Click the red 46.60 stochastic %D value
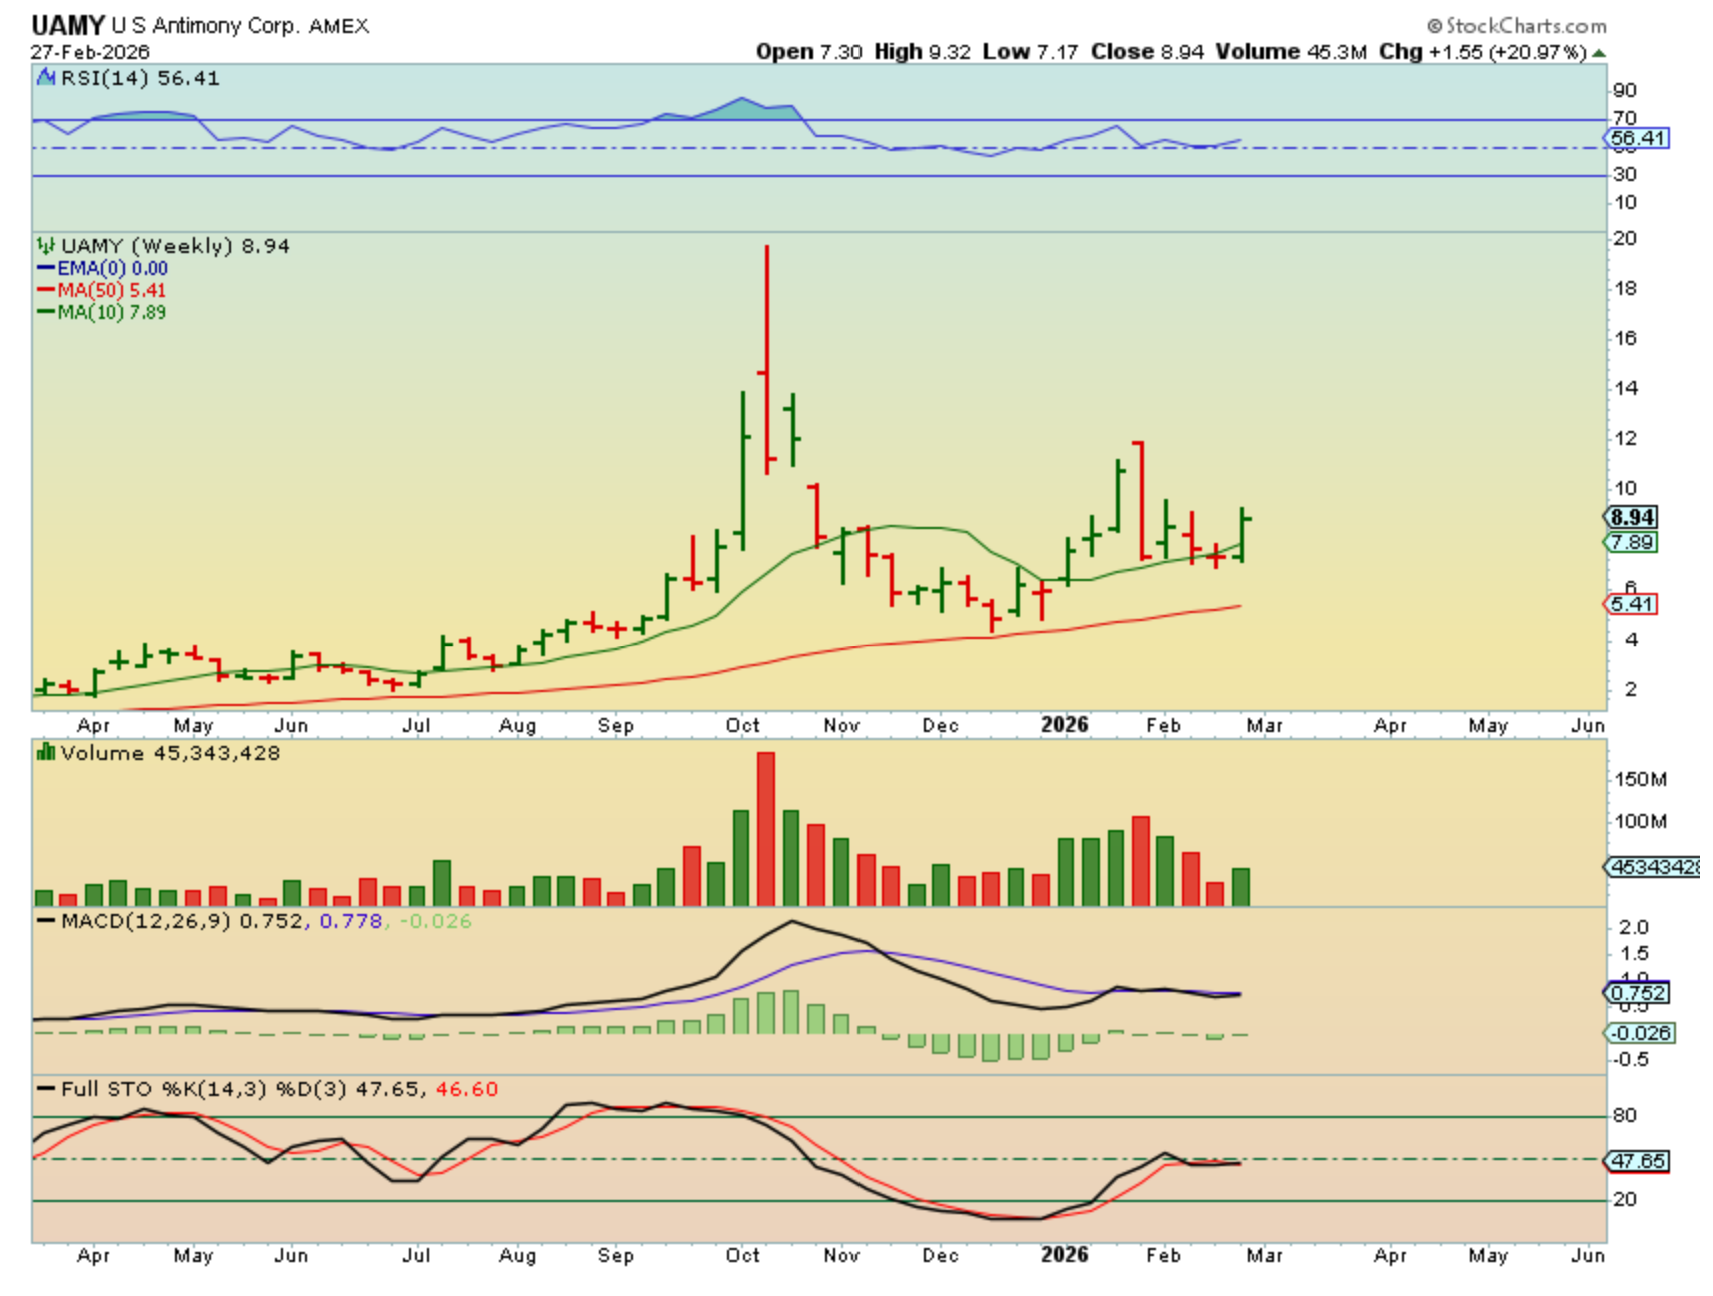The height and width of the screenshot is (1296, 1713). [x=466, y=1088]
